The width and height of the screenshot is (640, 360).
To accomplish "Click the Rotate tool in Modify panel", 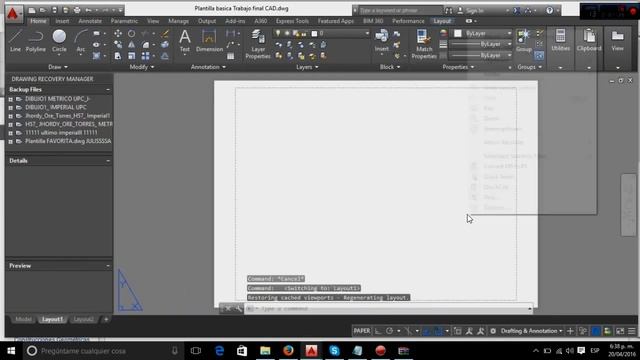I will point(131,33).
